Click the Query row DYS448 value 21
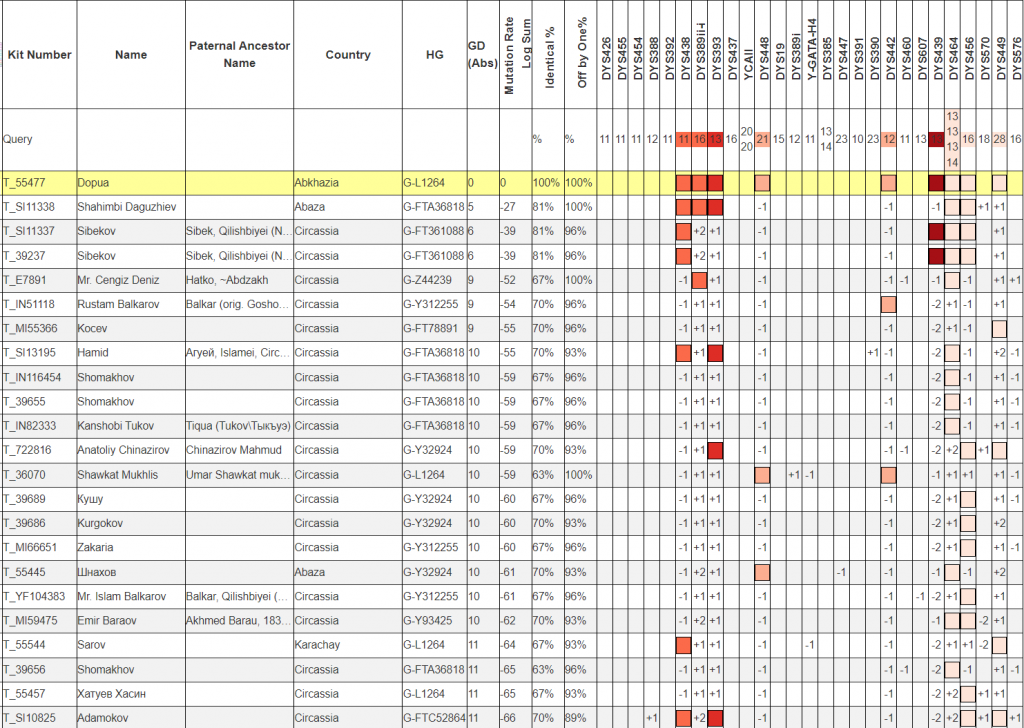1024x728 pixels. [763, 139]
